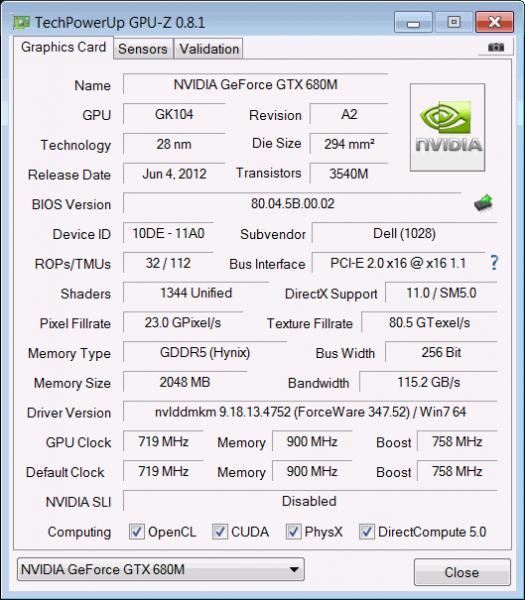525x600 pixels.
Task: Minimize the GPU-Z window
Action: (413, 22)
